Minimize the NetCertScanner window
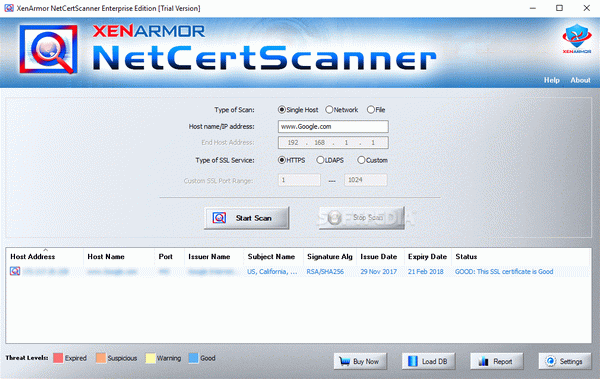Image resolution: width=600 pixels, height=379 pixels. click(533, 8)
